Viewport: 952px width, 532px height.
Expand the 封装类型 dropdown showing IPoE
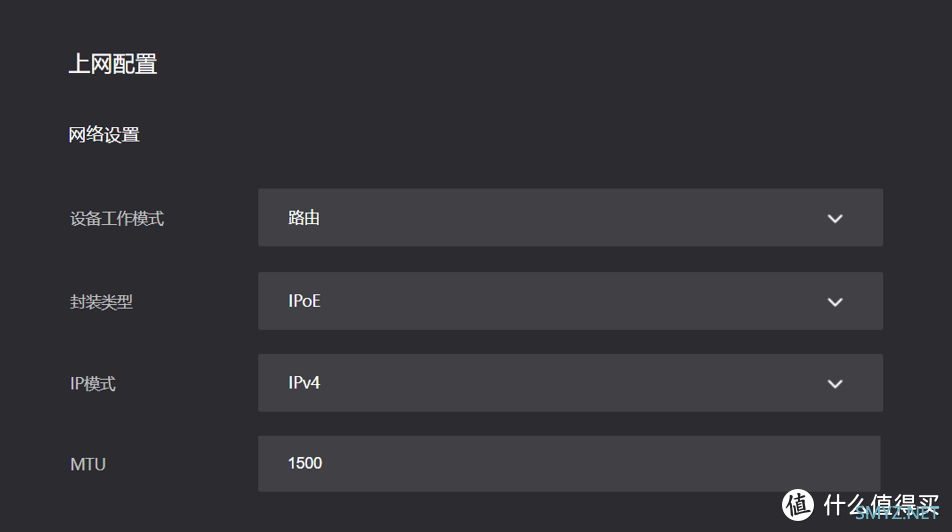(570, 301)
